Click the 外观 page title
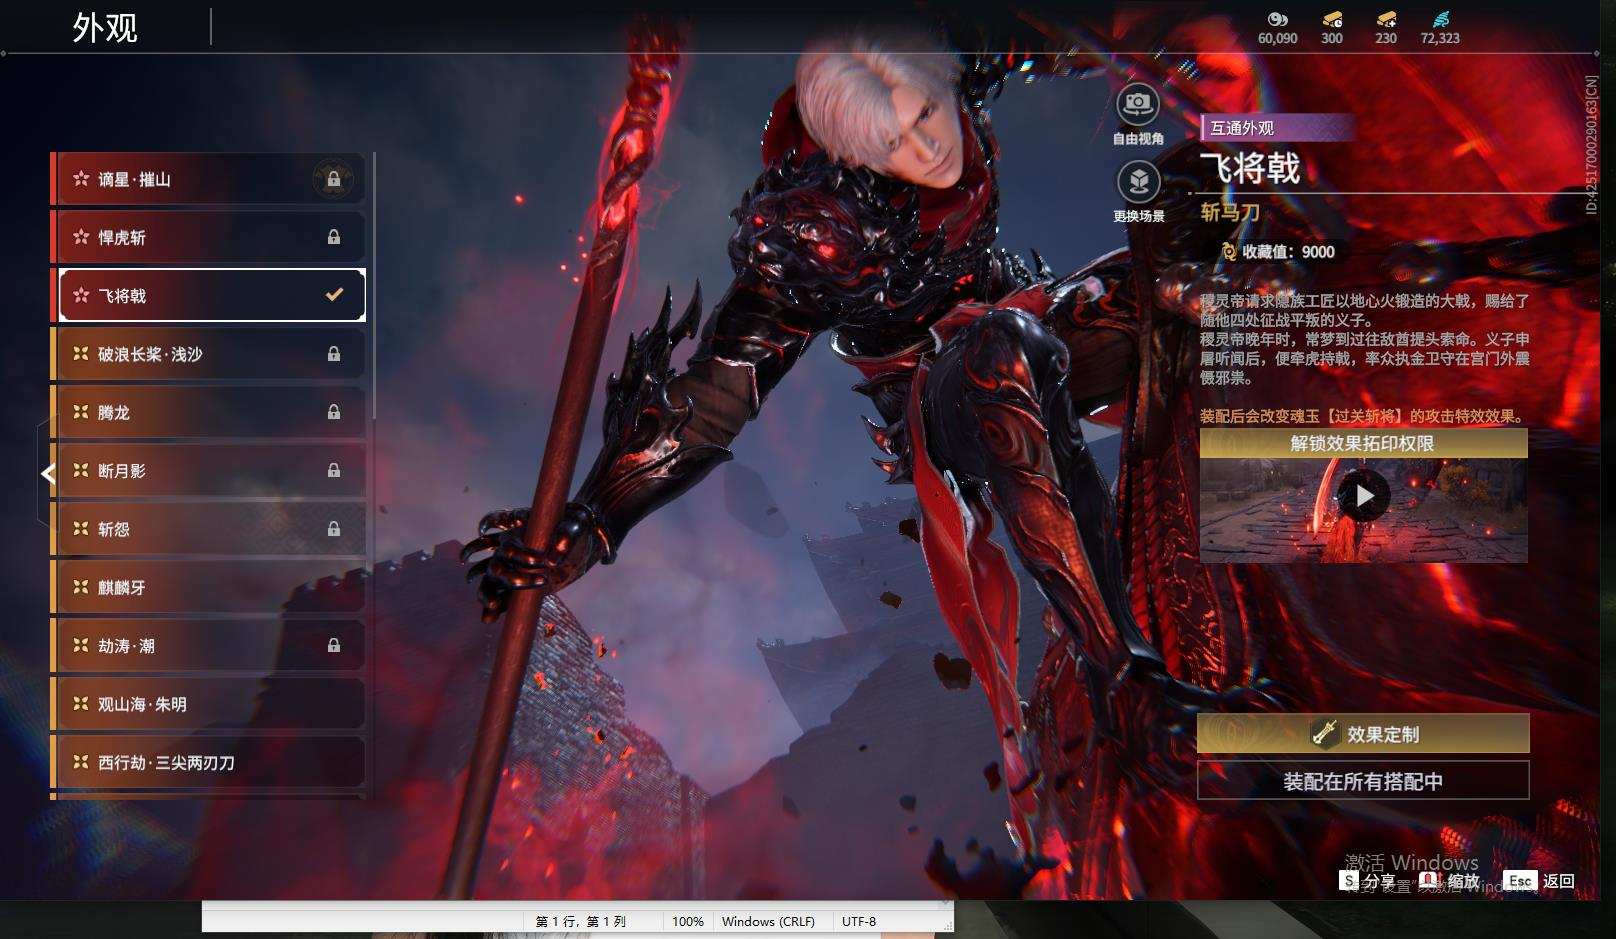 [x=105, y=28]
